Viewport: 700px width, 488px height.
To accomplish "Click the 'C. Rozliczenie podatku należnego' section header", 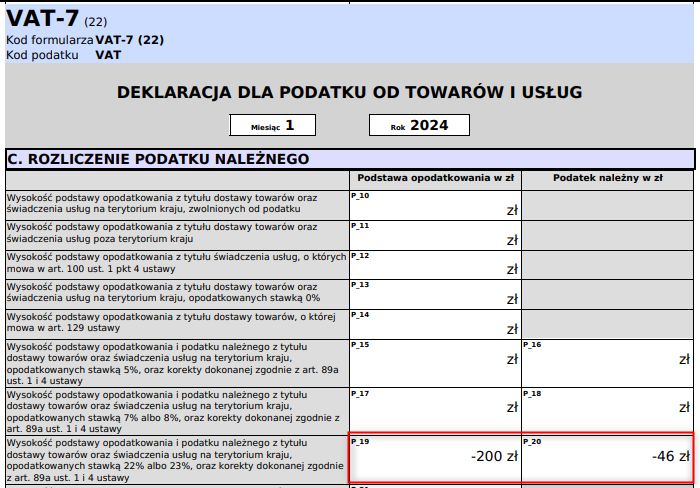I will pos(349,159).
